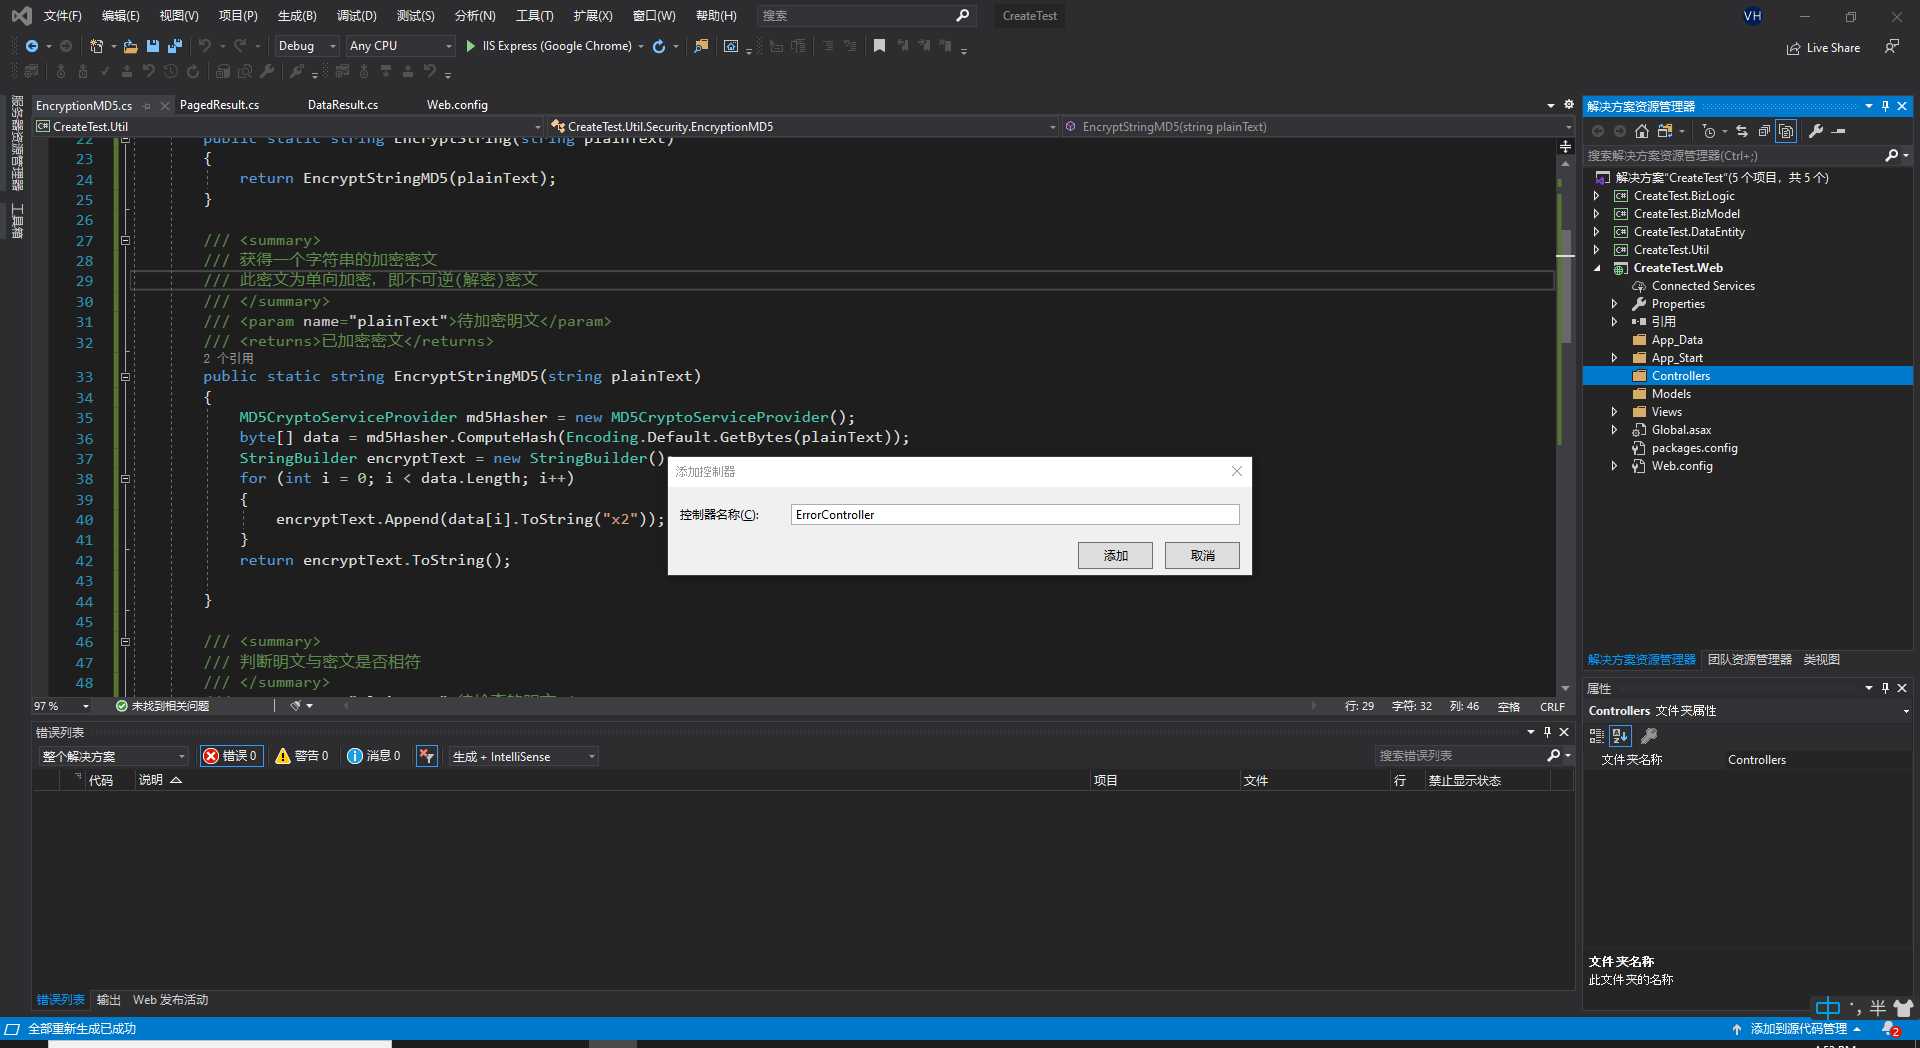This screenshot has width=1920, height=1048.
Task: Toggle the errors filter button
Action: coord(231,756)
